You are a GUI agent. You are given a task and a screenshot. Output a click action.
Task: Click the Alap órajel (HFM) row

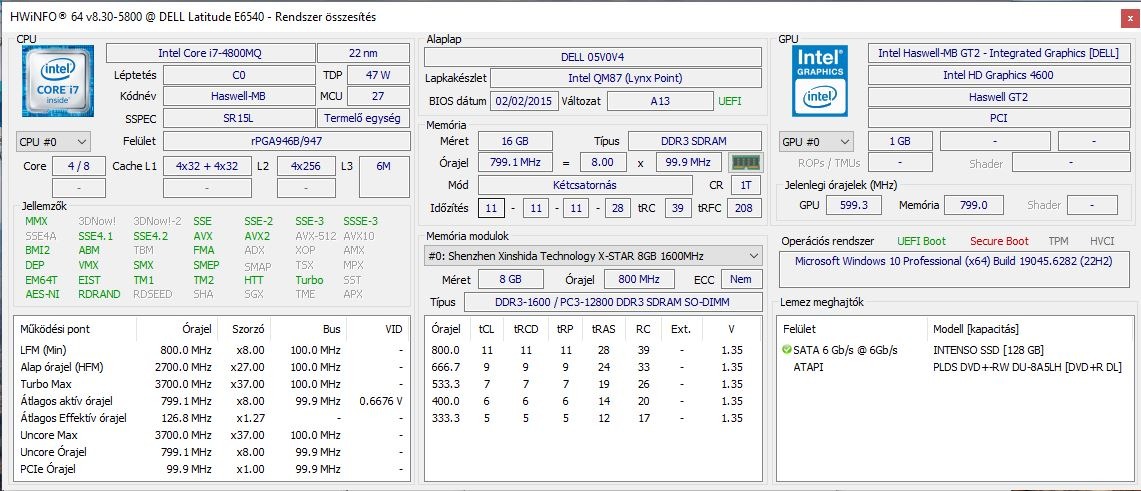point(212,367)
